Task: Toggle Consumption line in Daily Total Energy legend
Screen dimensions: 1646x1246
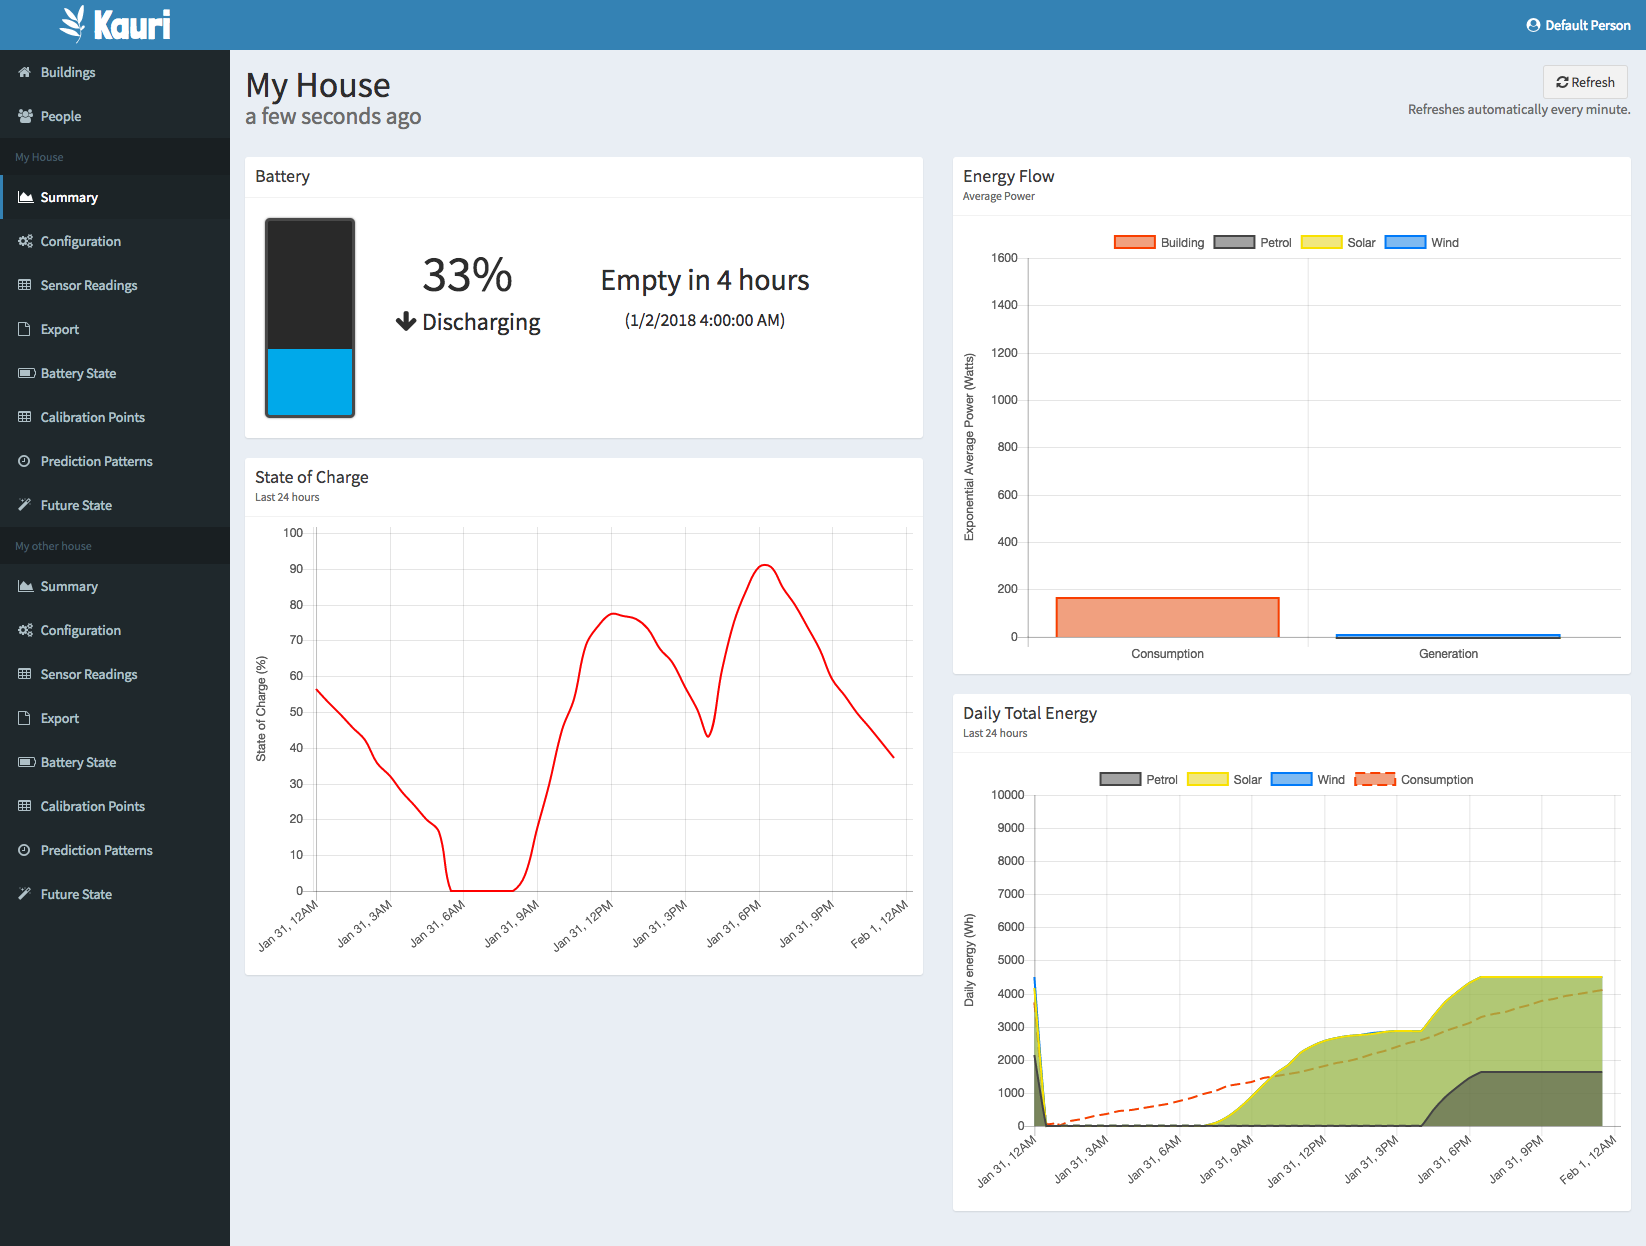Action: [x=1414, y=780]
